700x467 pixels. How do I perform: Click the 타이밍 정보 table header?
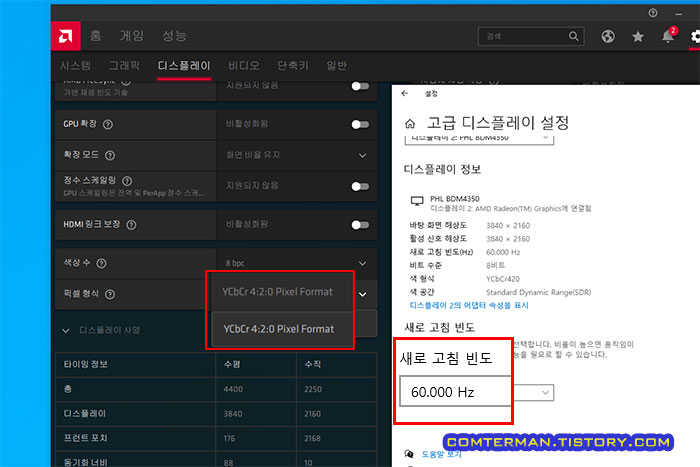pyautogui.click(x=85, y=364)
